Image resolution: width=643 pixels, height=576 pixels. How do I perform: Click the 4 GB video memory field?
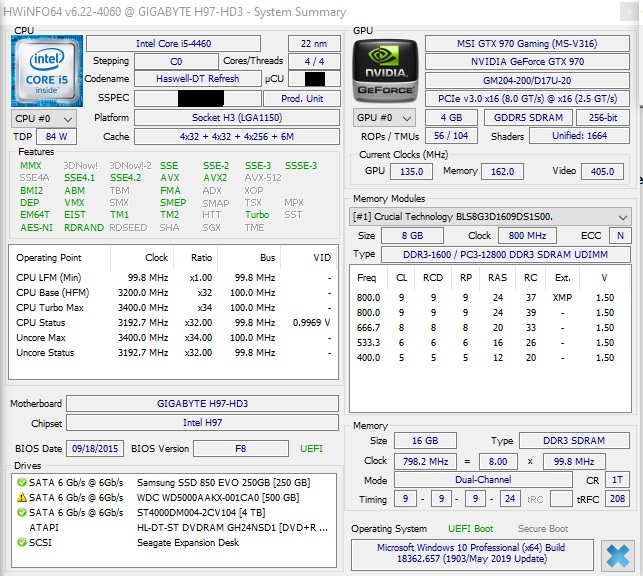(451, 118)
